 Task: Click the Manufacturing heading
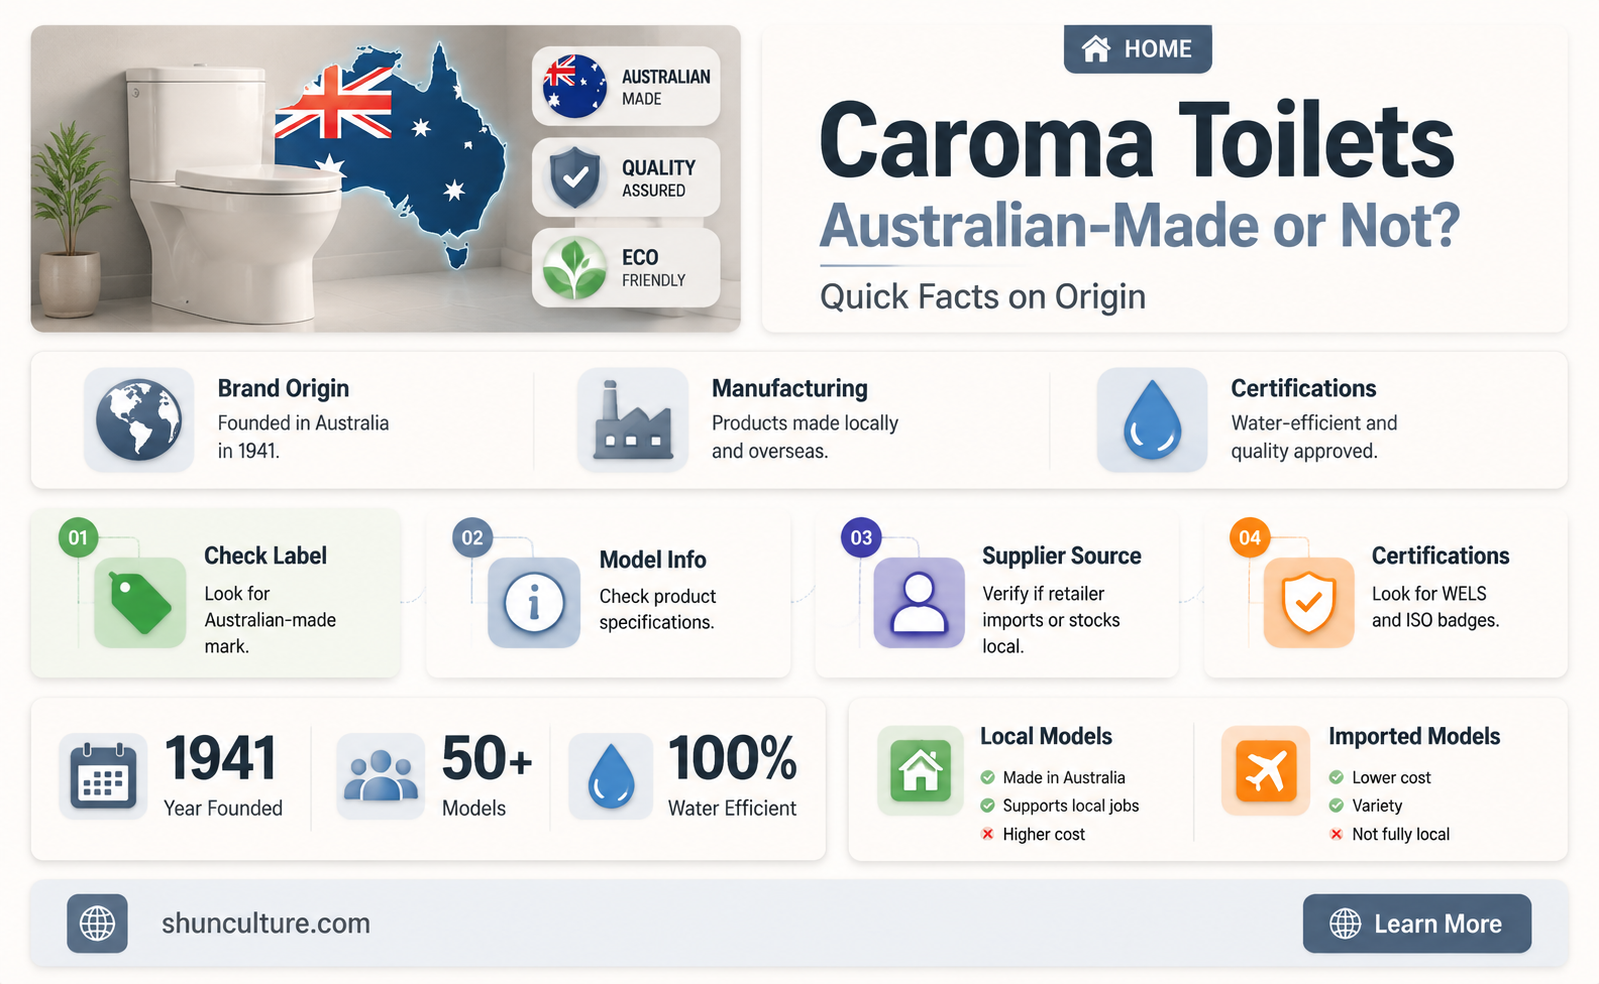click(x=790, y=388)
